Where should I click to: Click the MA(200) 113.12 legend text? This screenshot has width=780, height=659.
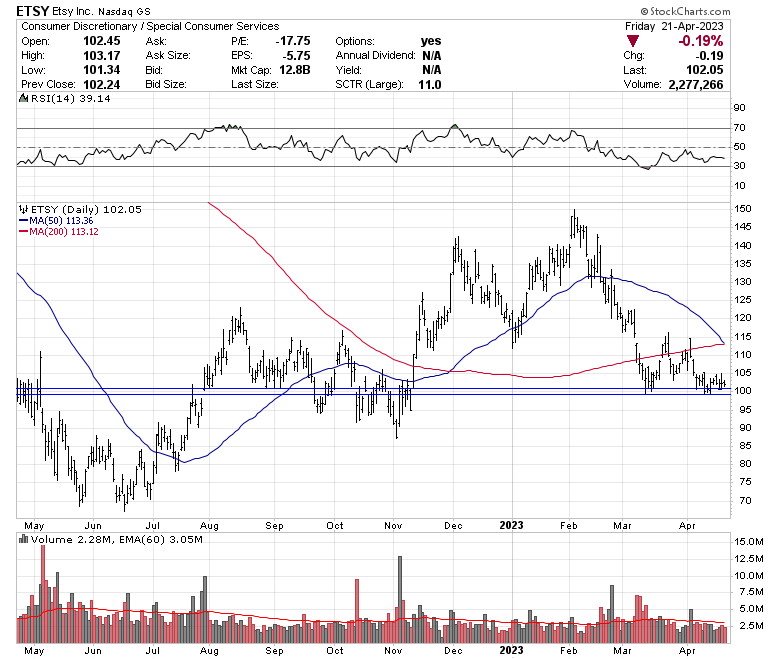(64, 231)
